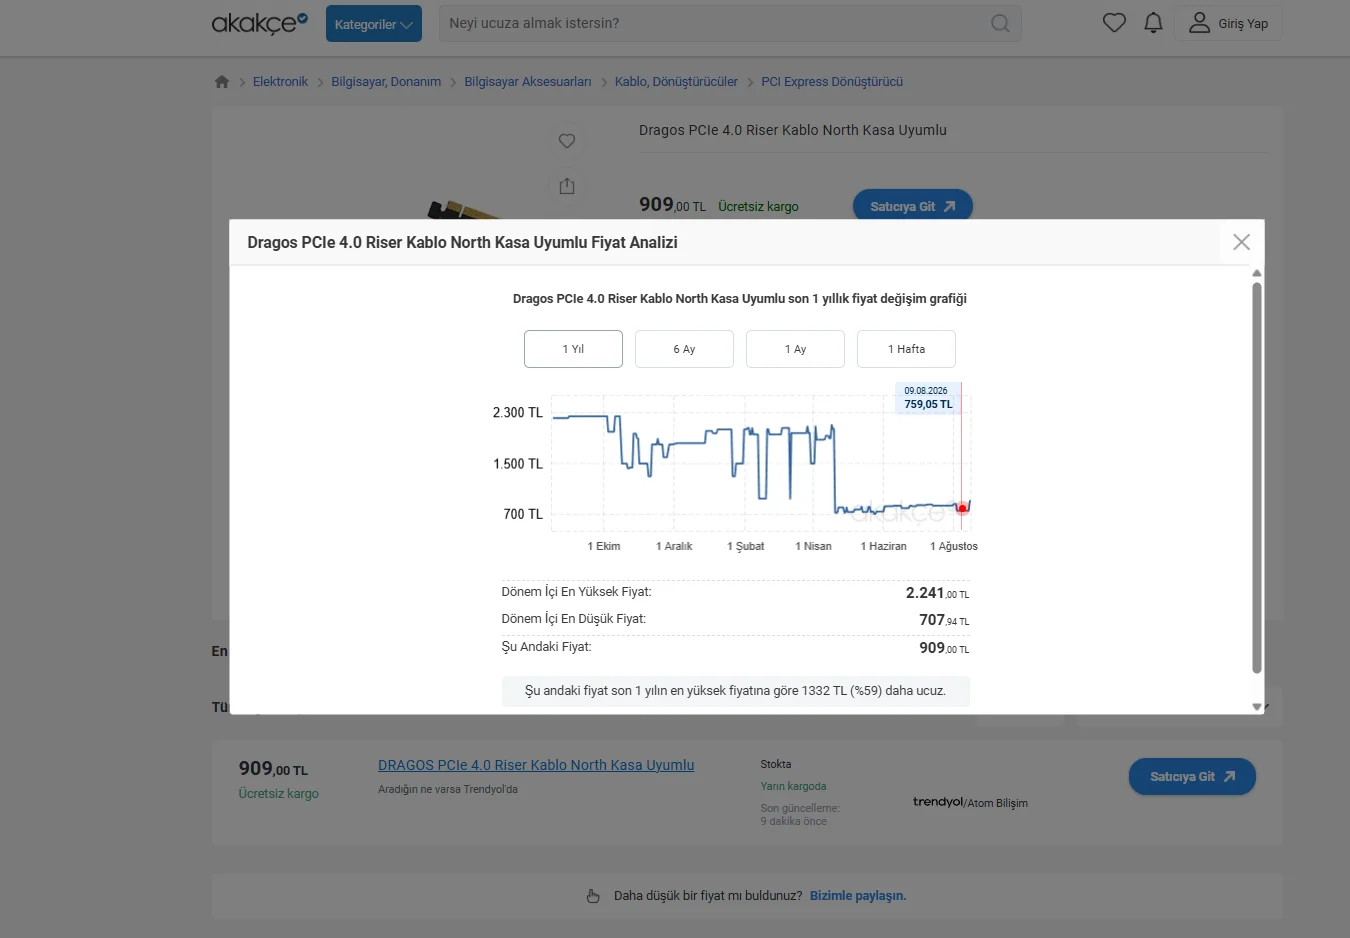The width and height of the screenshot is (1350, 938).
Task: Click the trendyol/Atom Bilişim seller label
Action: tap(970, 802)
